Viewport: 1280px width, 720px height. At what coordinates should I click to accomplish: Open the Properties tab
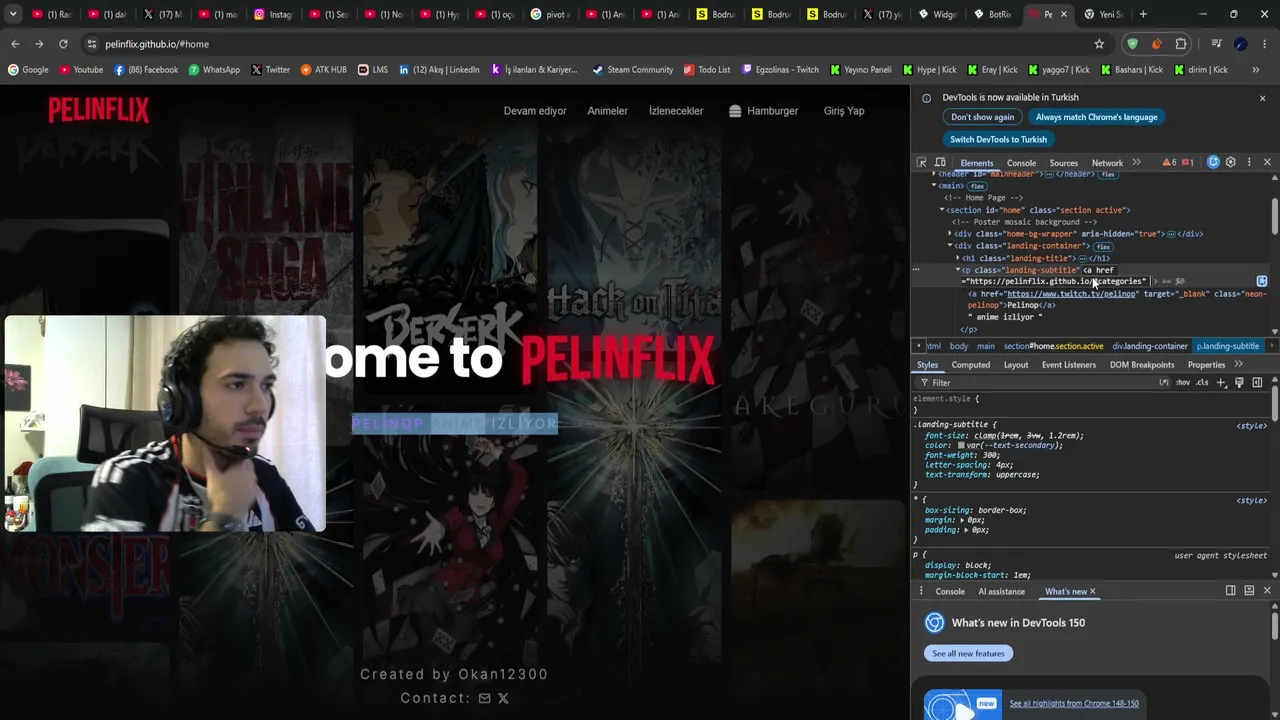pyautogui.click(x=1206, y=365)
